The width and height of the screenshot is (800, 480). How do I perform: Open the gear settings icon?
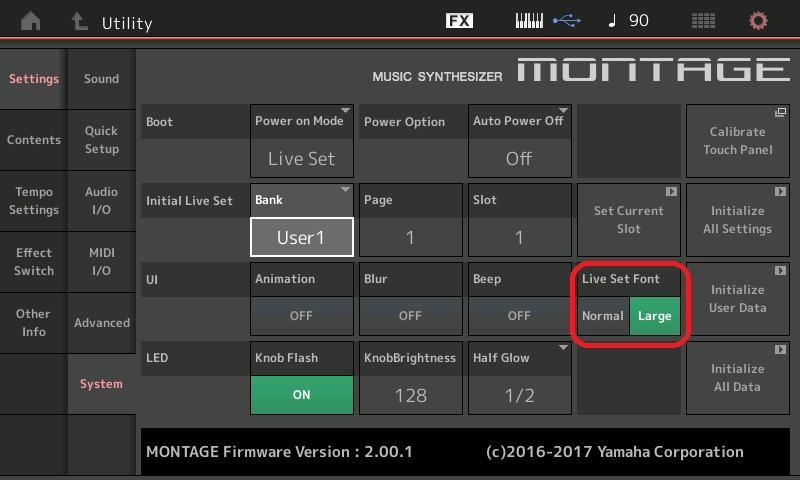tap(759, 21)
